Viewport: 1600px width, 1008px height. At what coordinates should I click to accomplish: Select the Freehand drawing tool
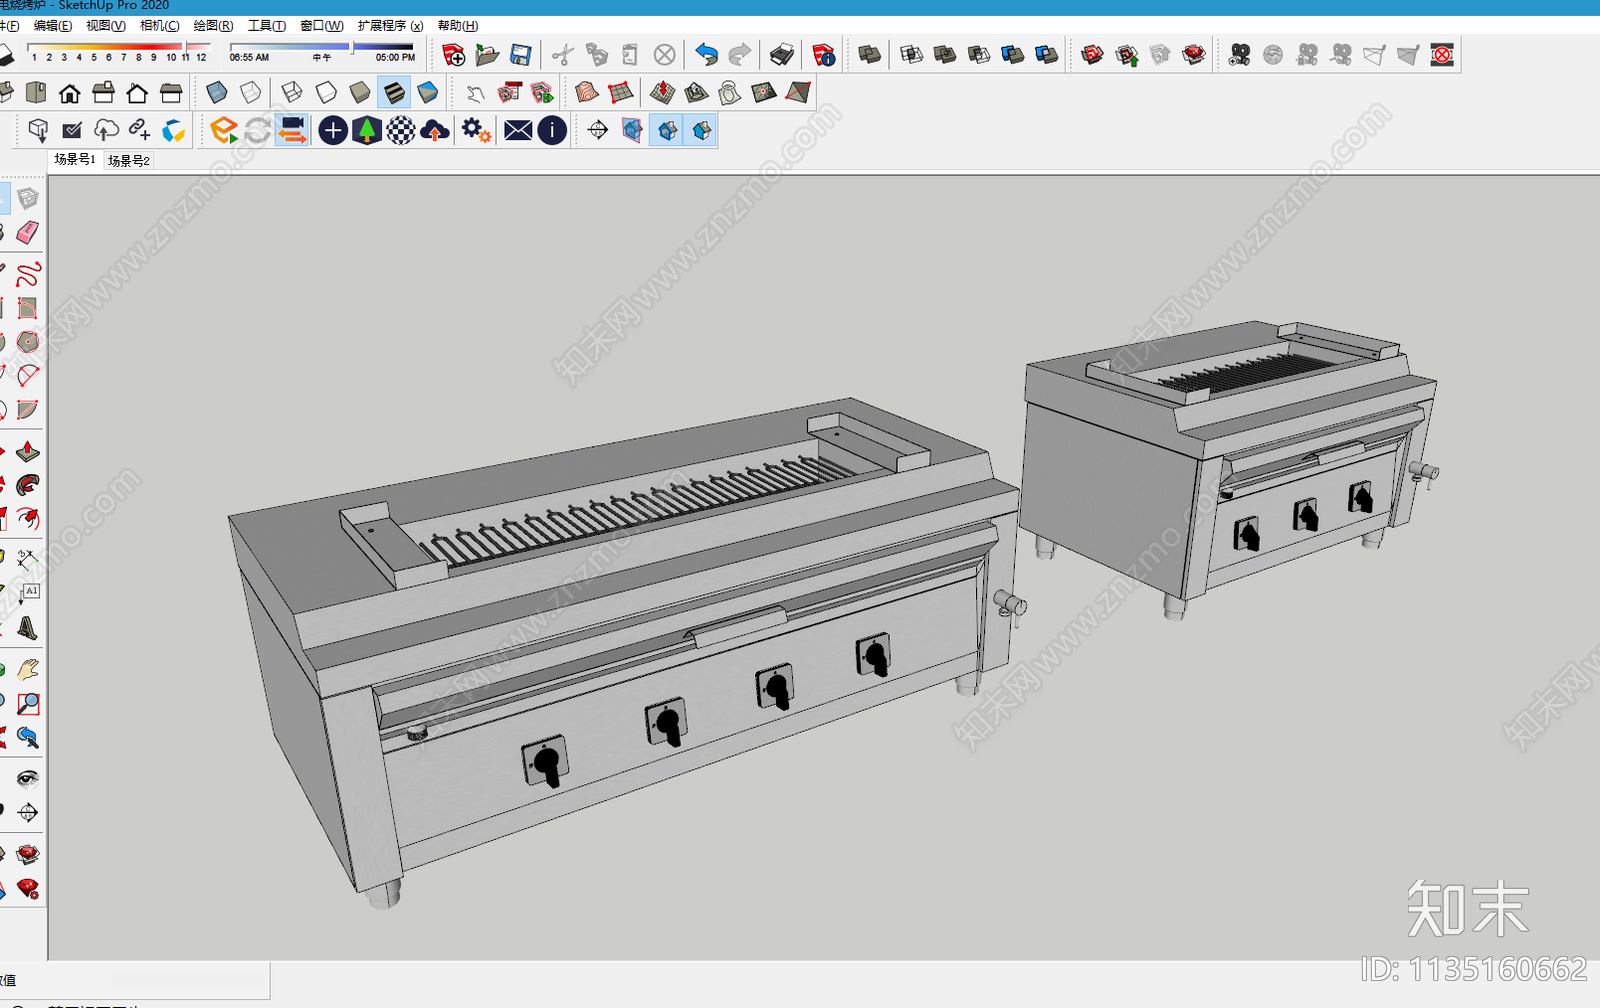(x=27, y=274)
